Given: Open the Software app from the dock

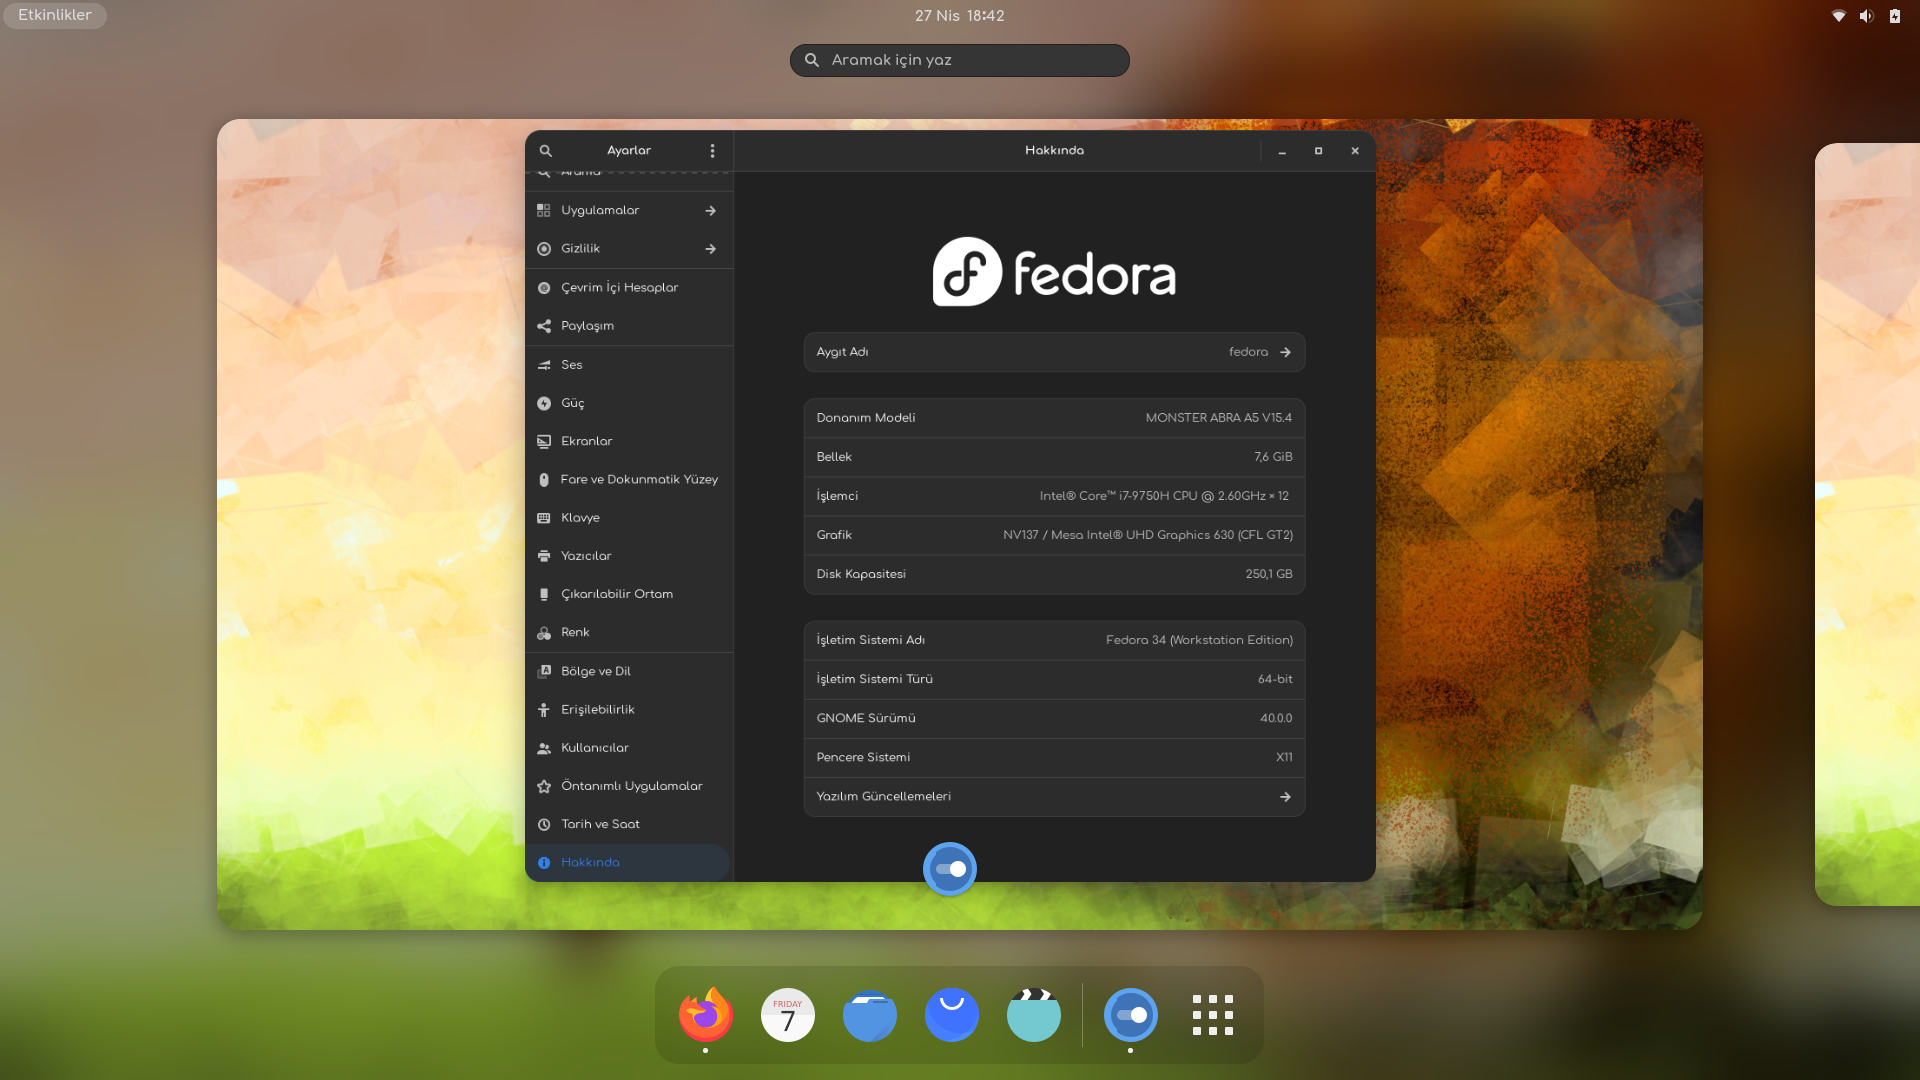Looking at the screenshot, I should tap(951, 1015).
